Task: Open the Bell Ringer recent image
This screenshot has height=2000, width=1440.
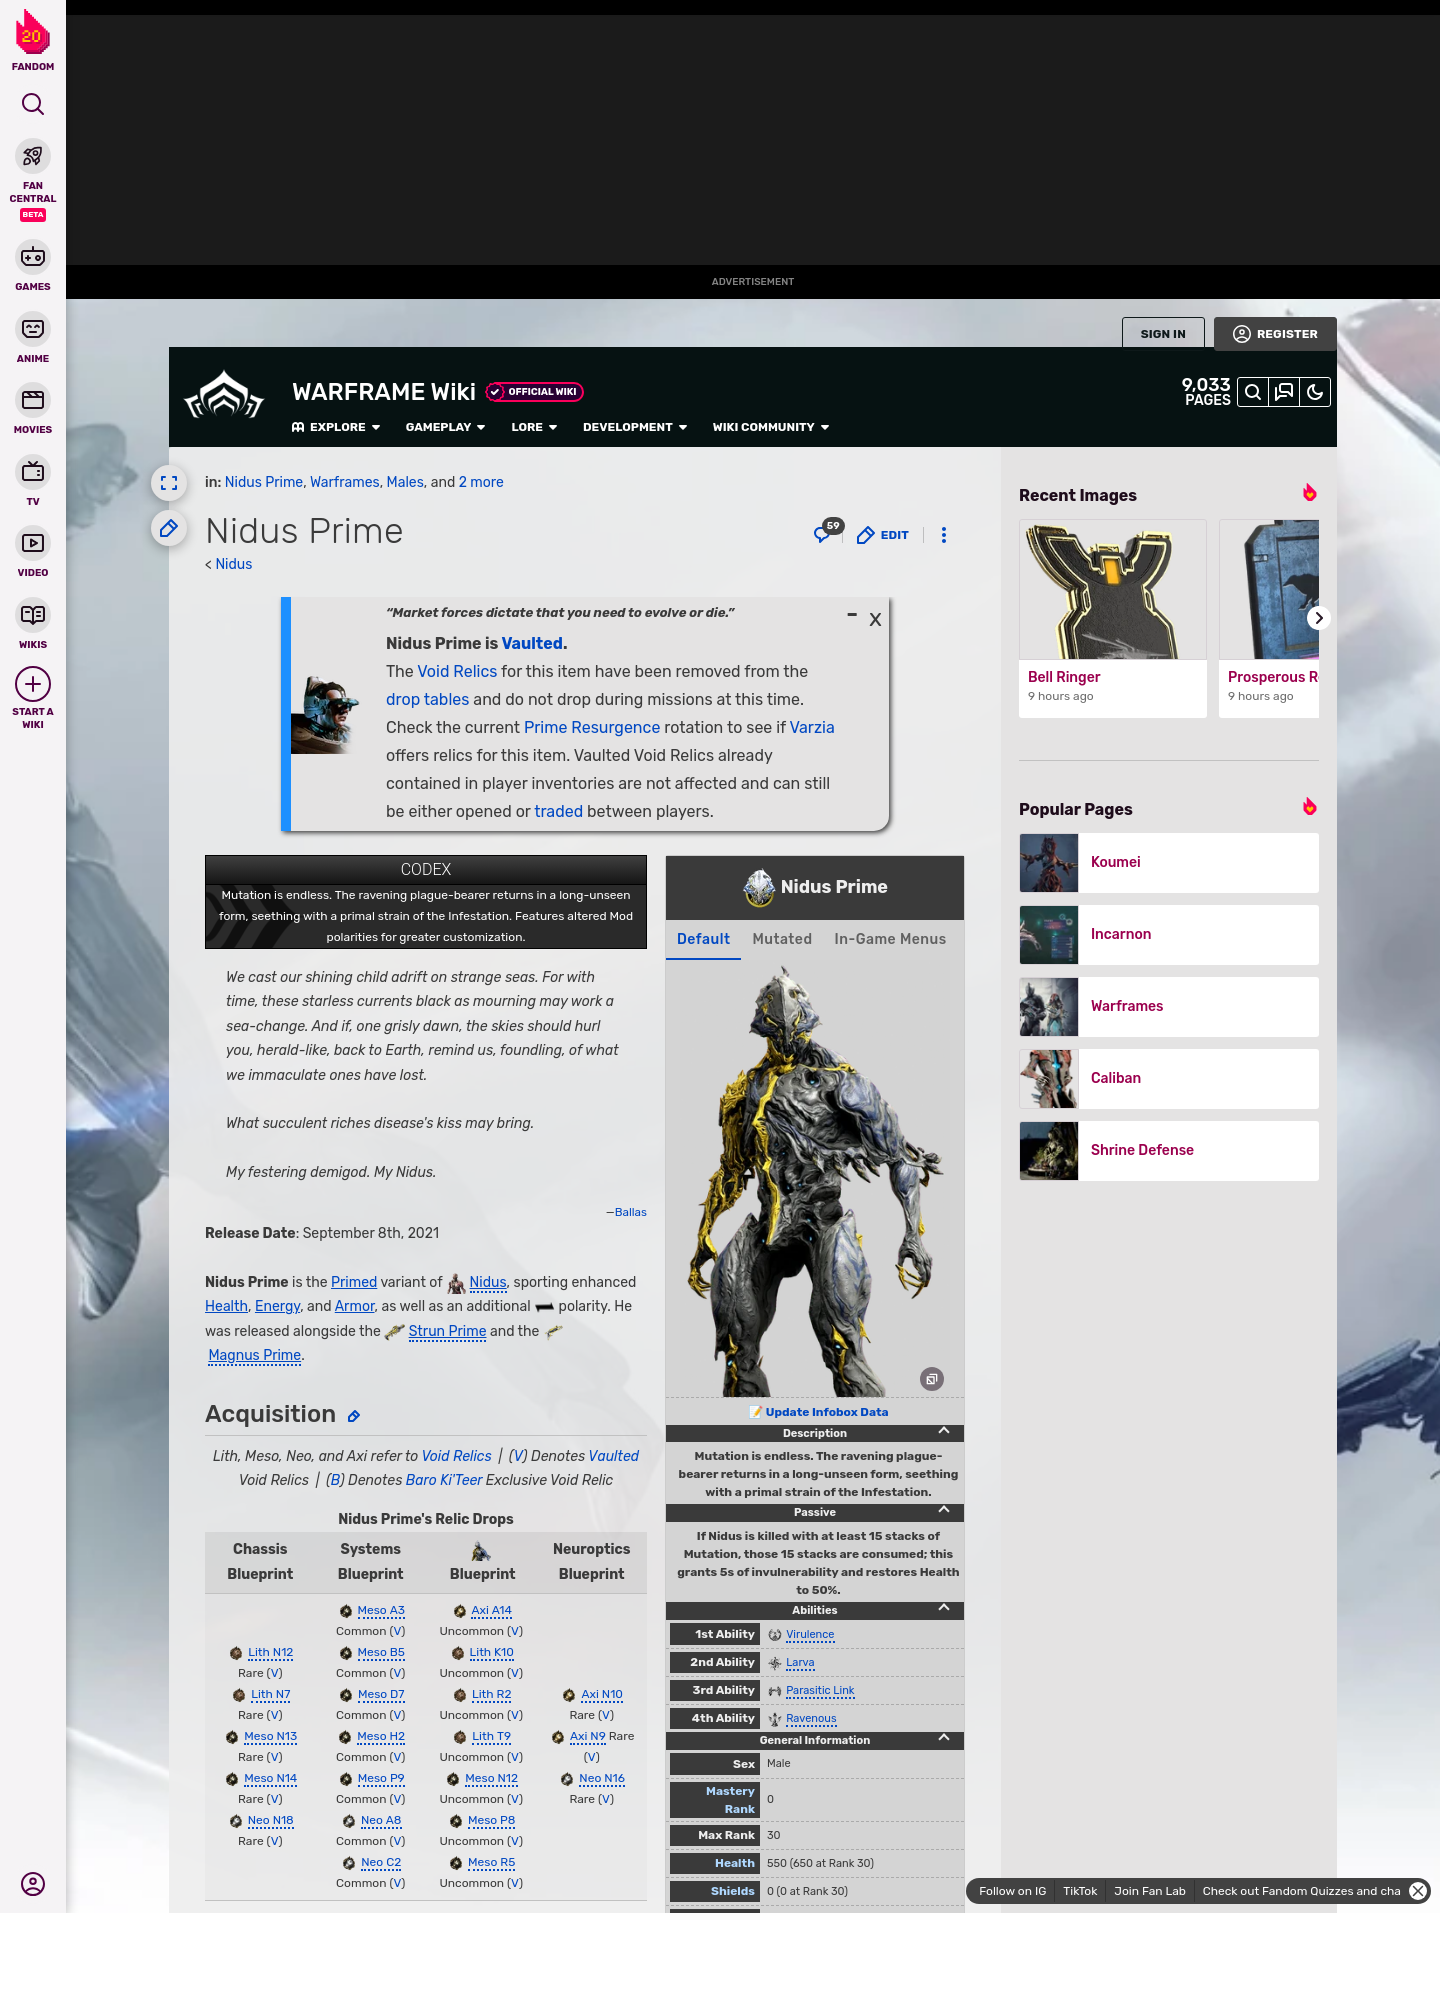Action: 1113,618
